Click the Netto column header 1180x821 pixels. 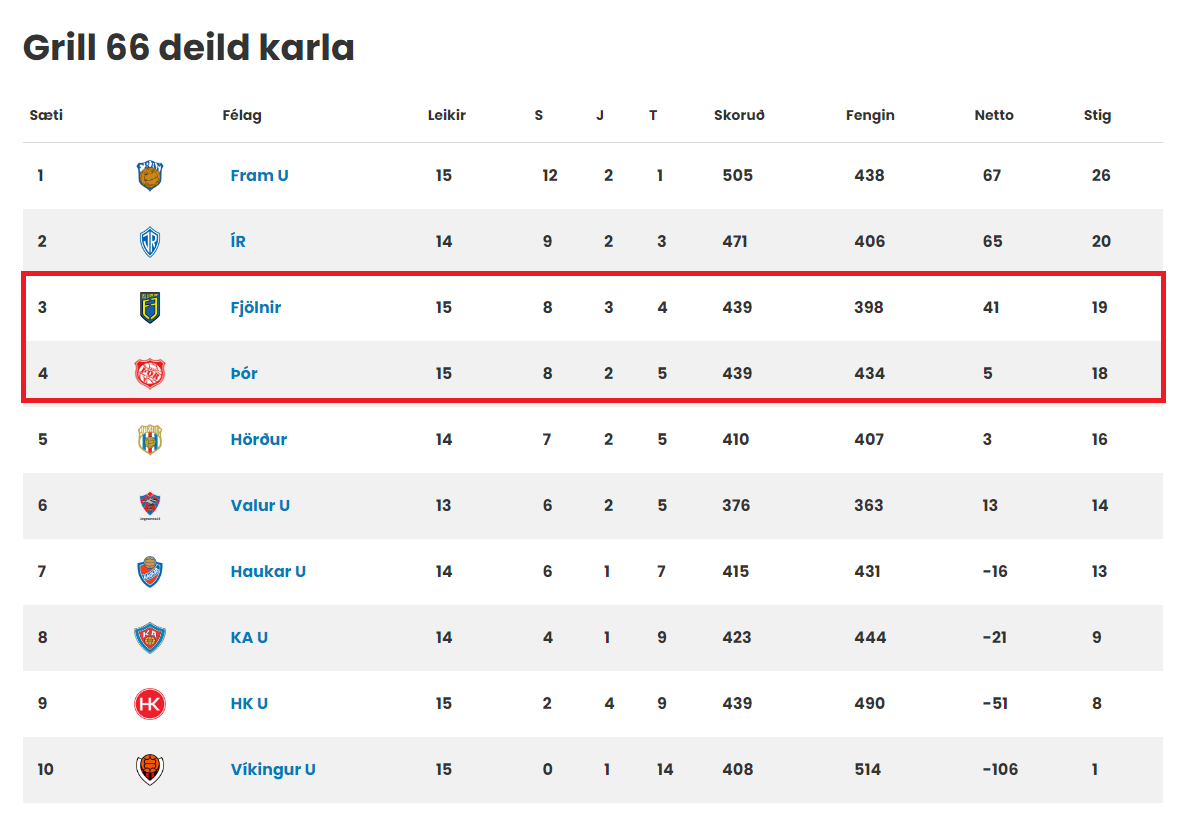[993, 115]
